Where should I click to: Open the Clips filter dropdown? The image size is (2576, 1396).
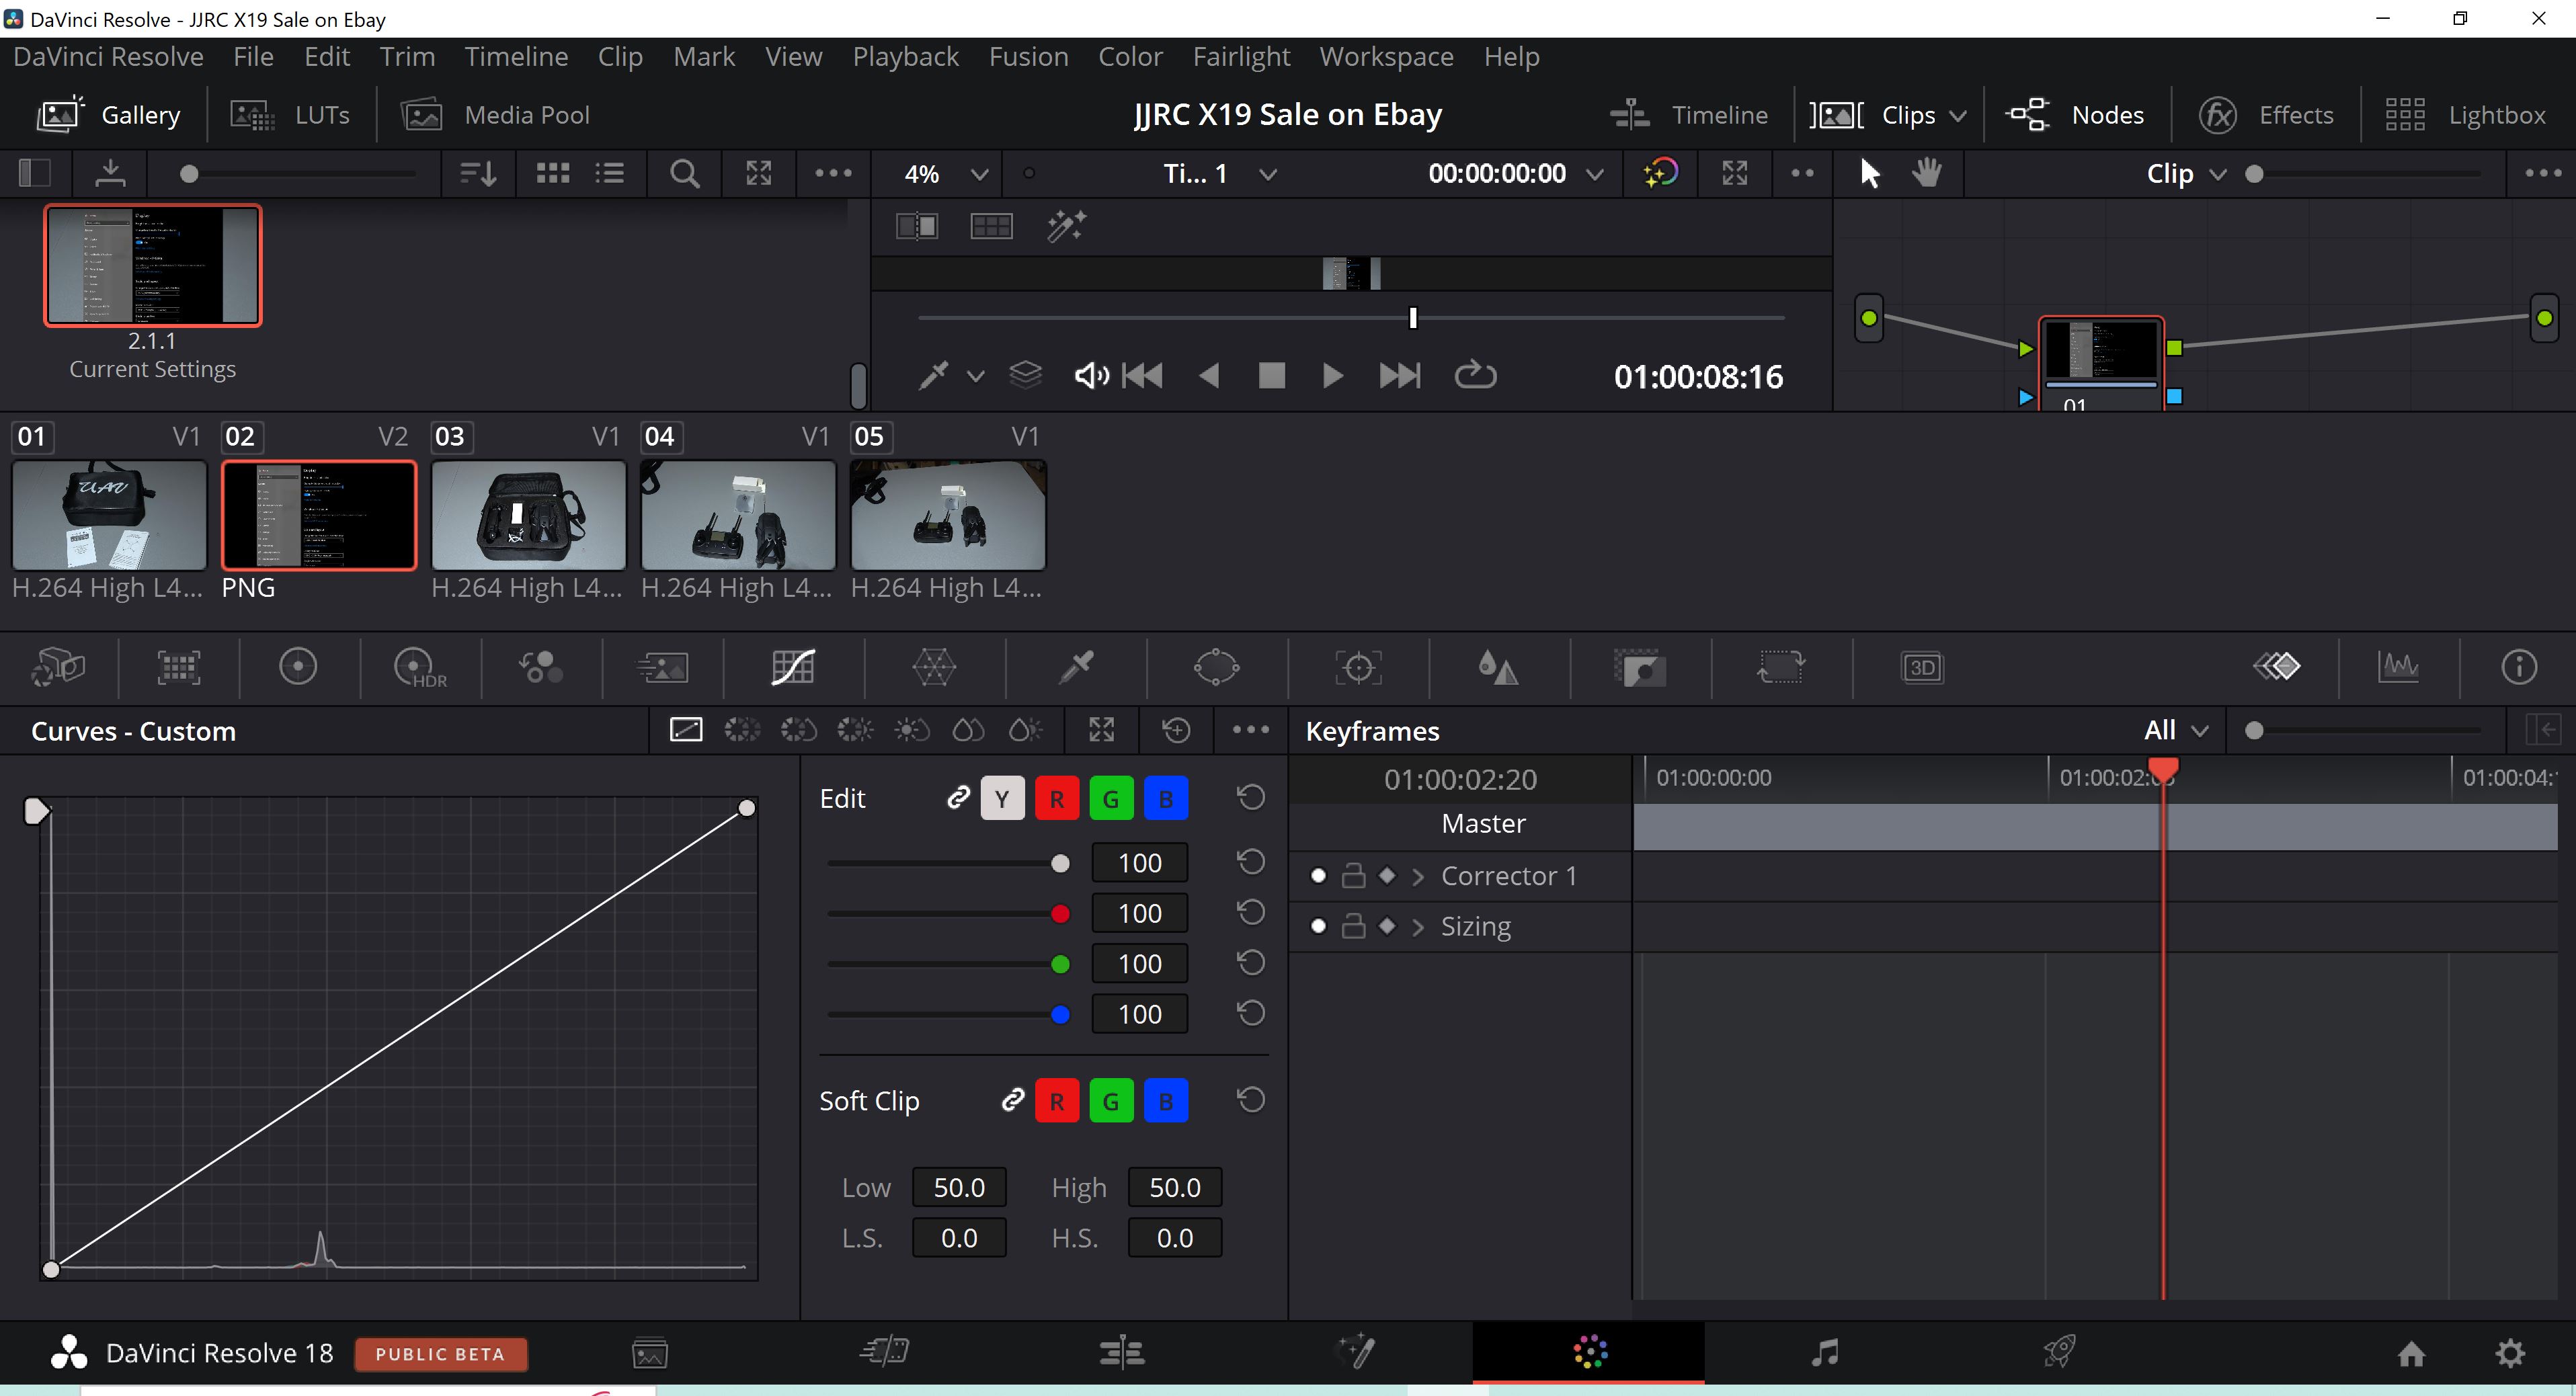coord(1958,116)
